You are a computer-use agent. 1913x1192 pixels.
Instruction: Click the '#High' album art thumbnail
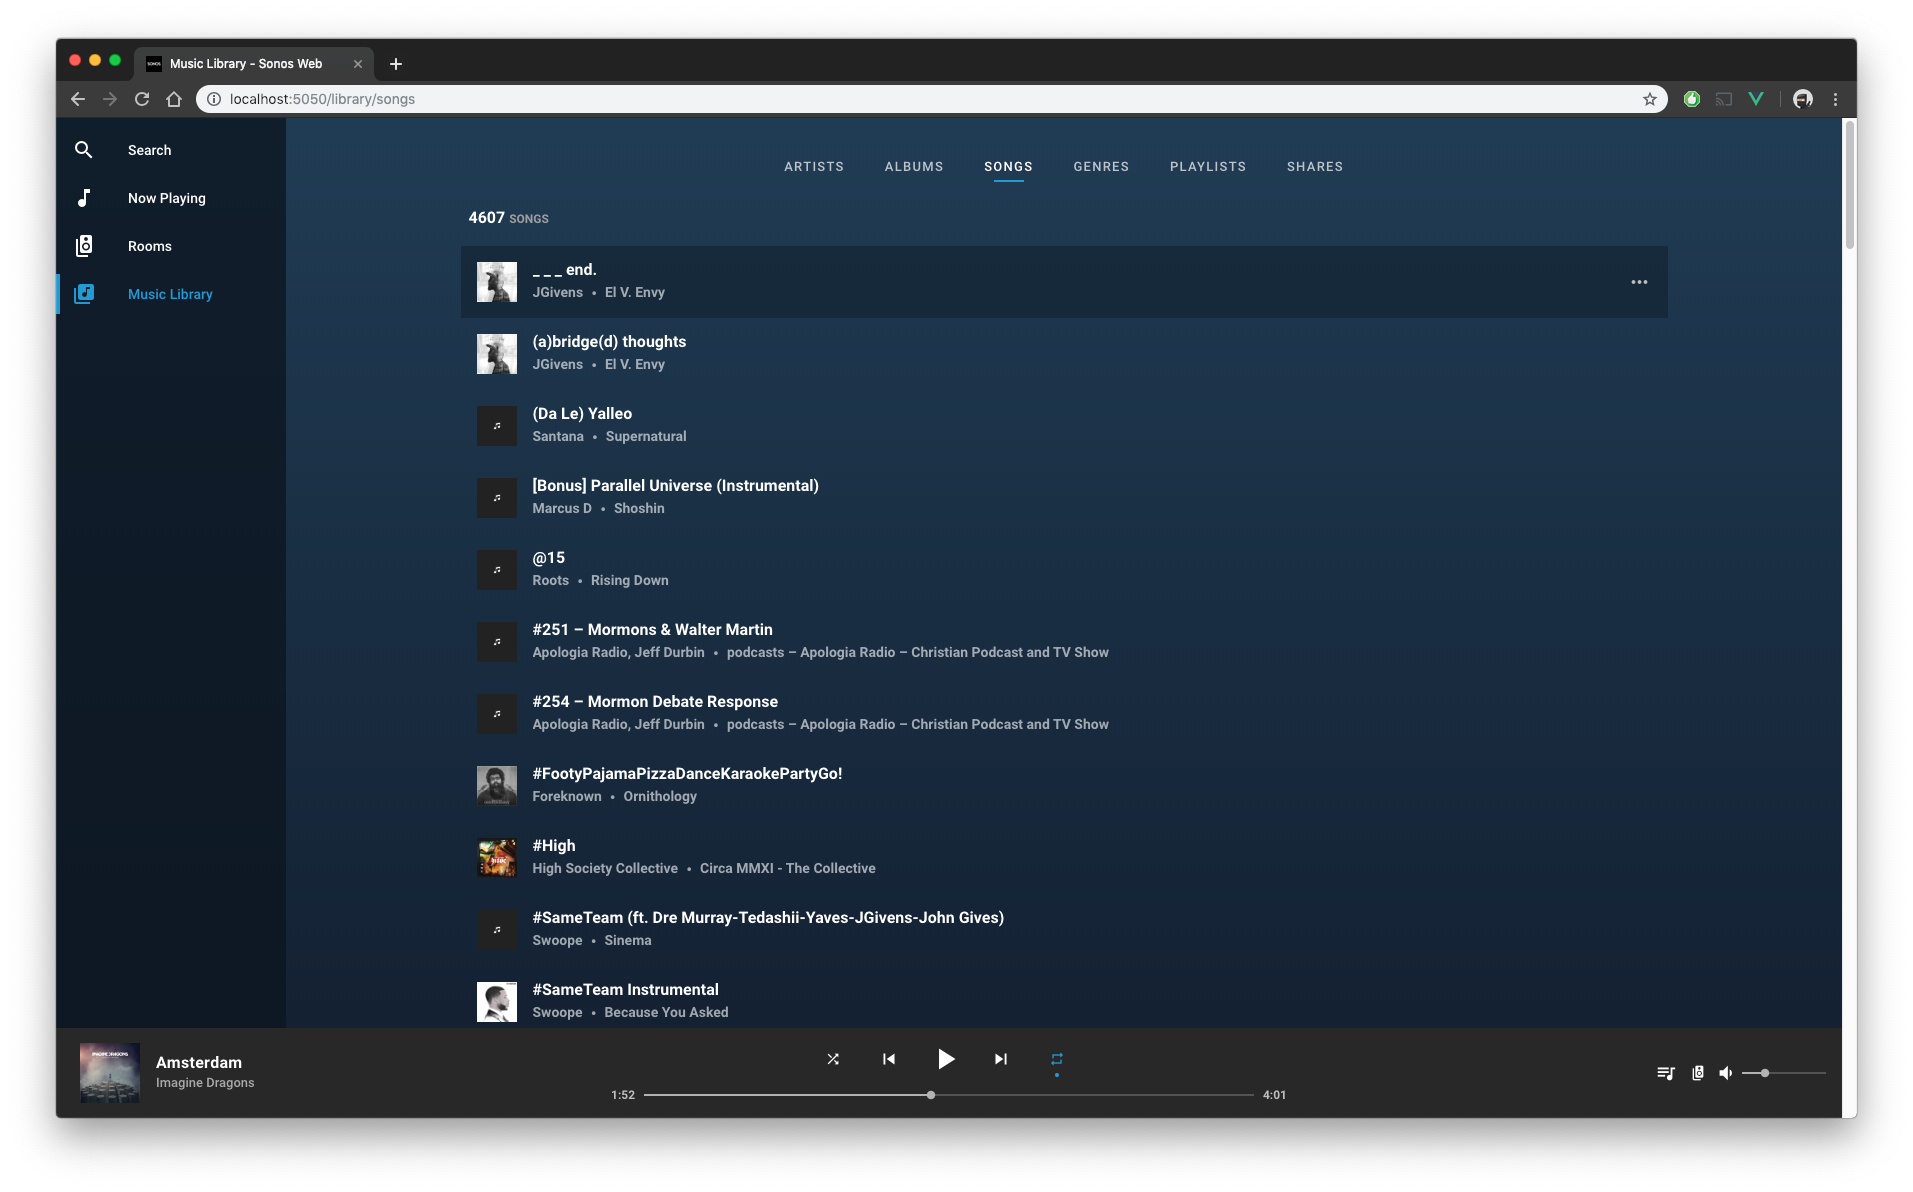497,858
